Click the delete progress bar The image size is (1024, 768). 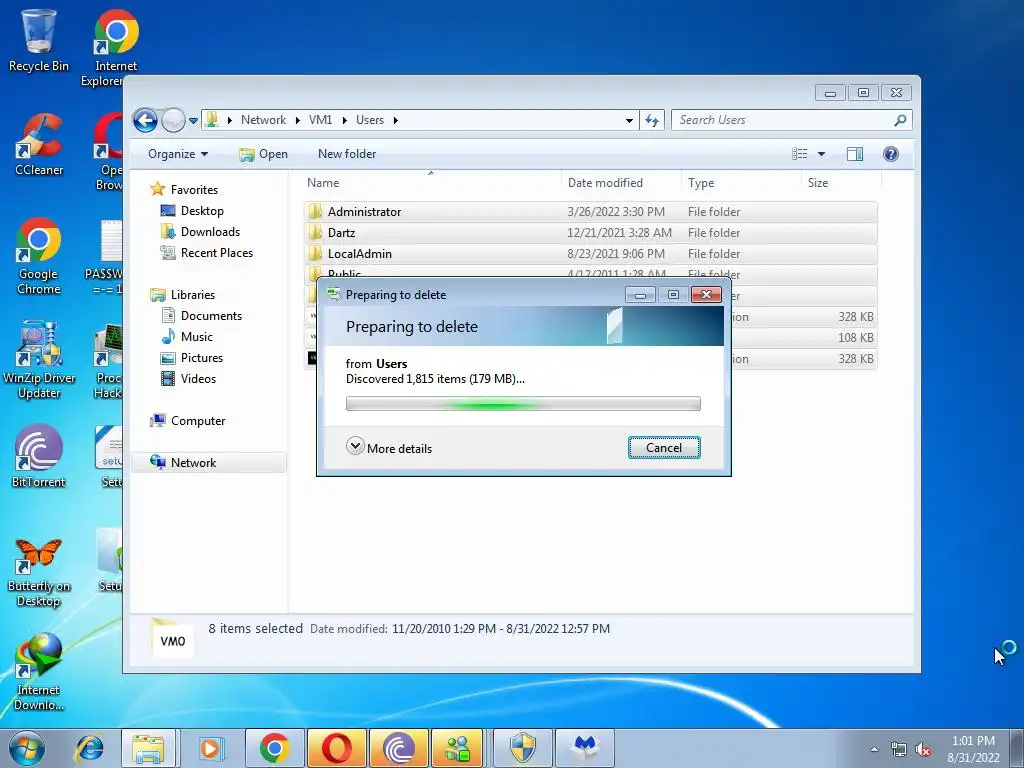(x=523, y=404)
